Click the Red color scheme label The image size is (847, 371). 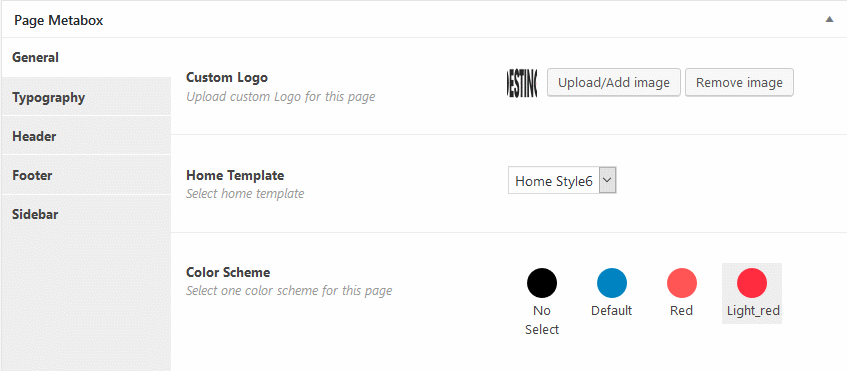coord(682,311)
